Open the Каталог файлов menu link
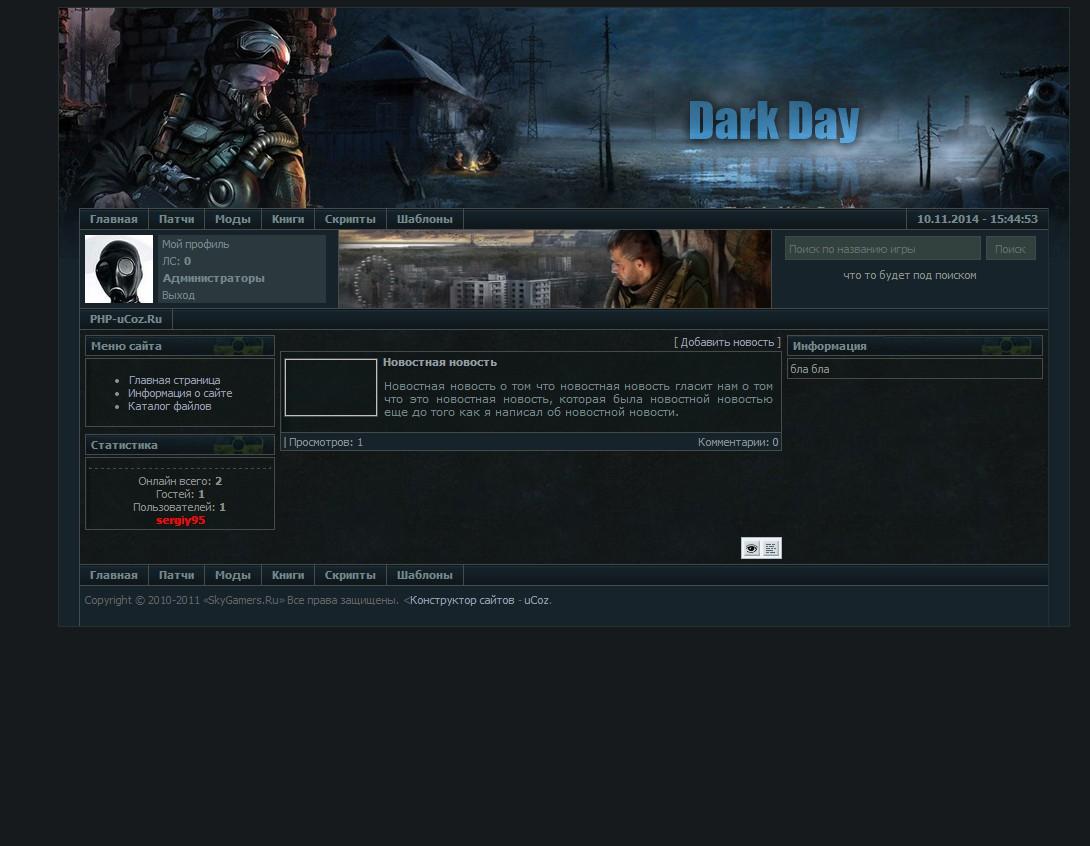The image size is (1090, 846). (169, 406)
